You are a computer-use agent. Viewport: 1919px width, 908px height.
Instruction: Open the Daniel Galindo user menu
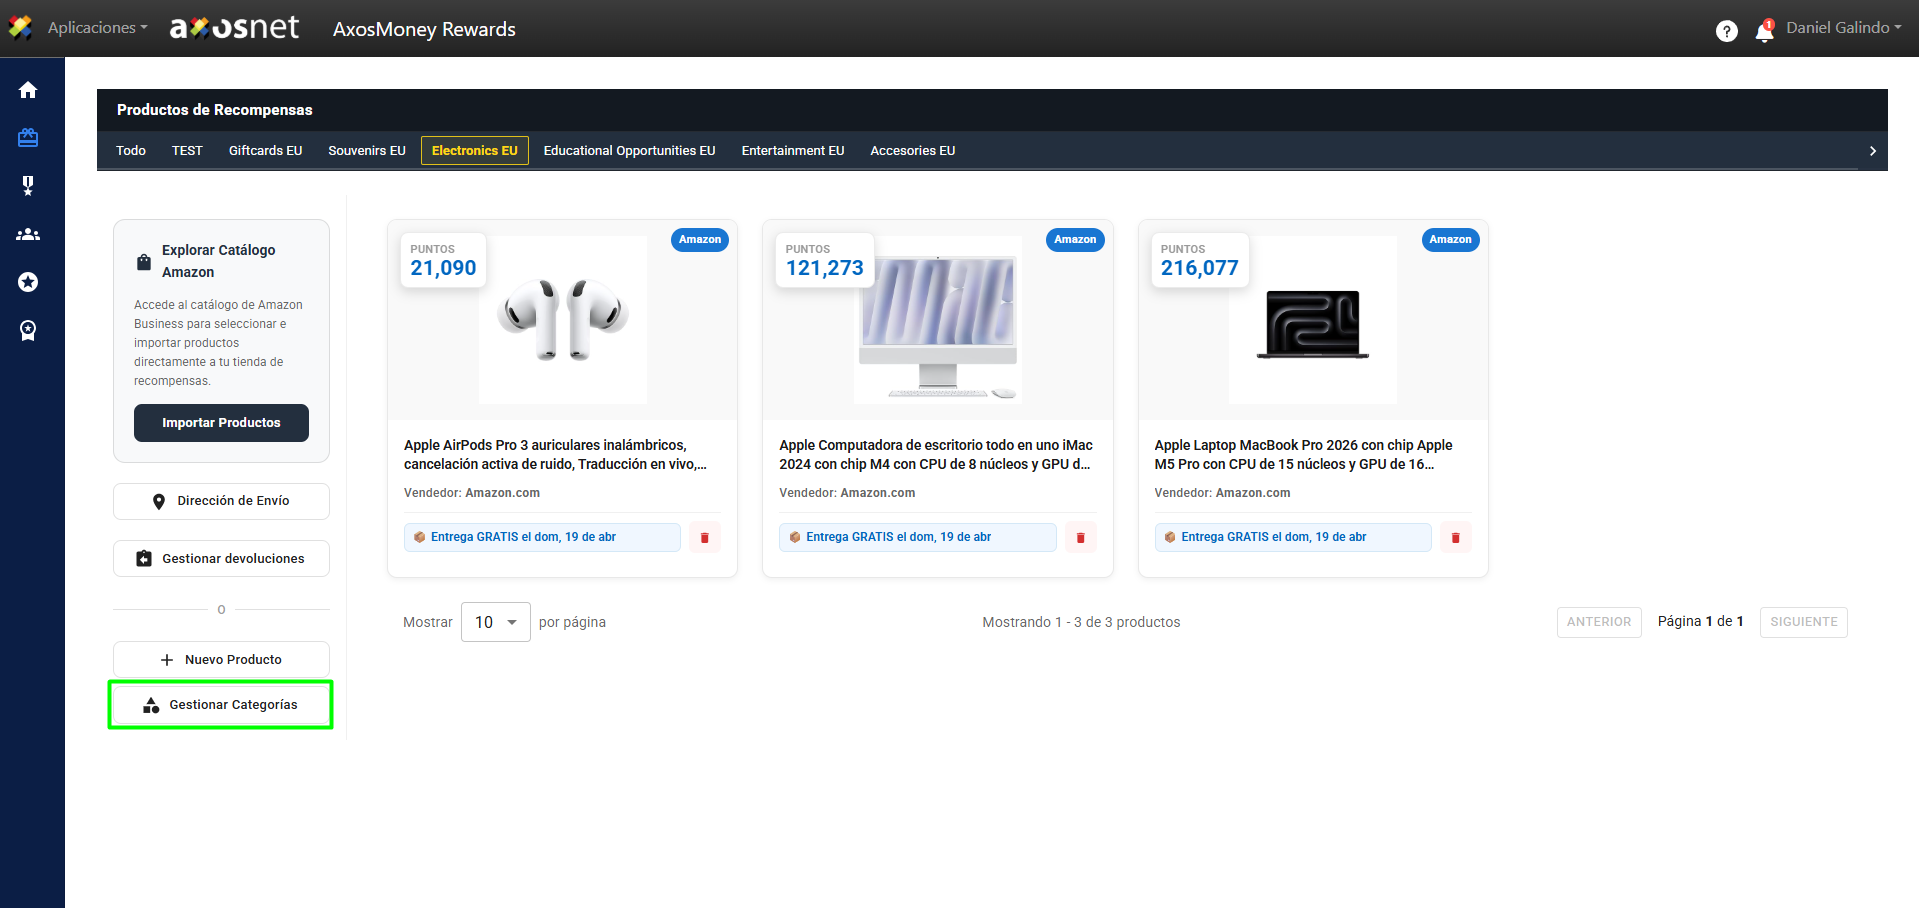pyautogui.click(x=1843, y=28)
